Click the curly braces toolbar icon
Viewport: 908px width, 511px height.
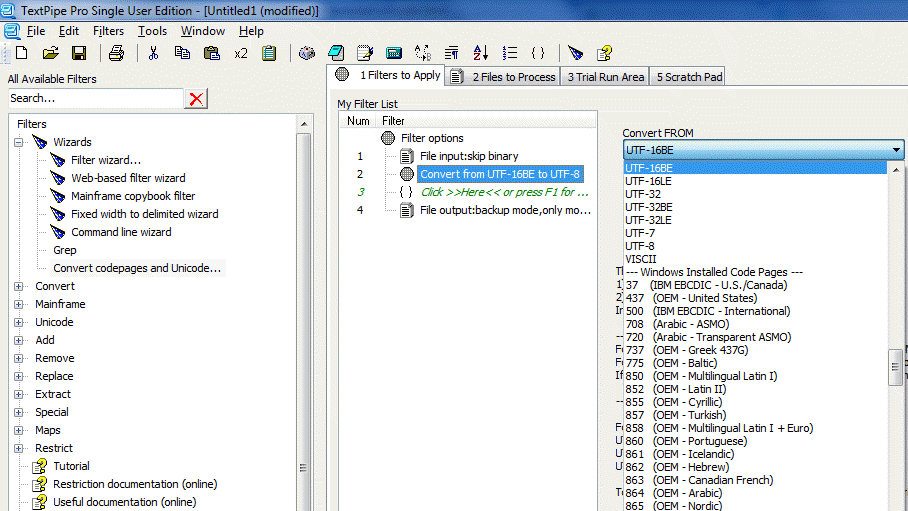click(538, 53)
